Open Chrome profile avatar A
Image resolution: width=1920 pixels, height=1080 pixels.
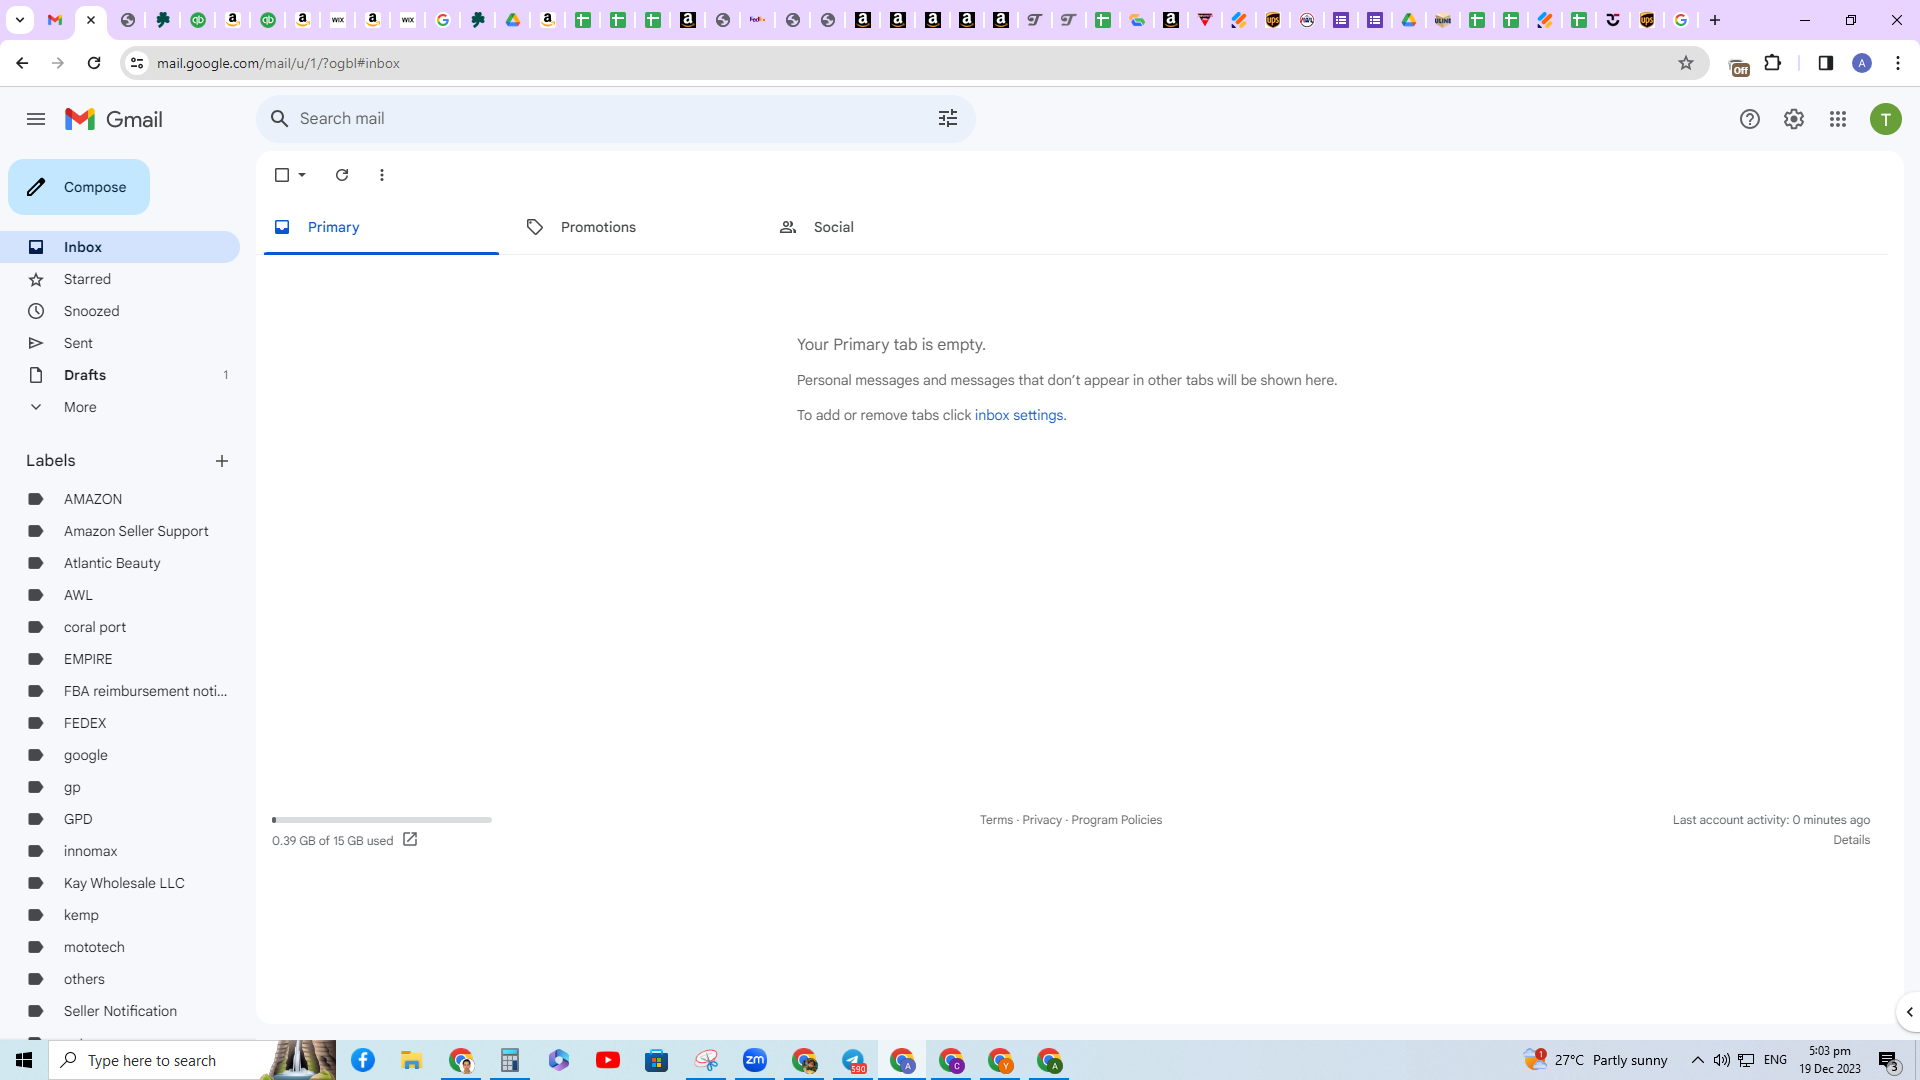1862,63
